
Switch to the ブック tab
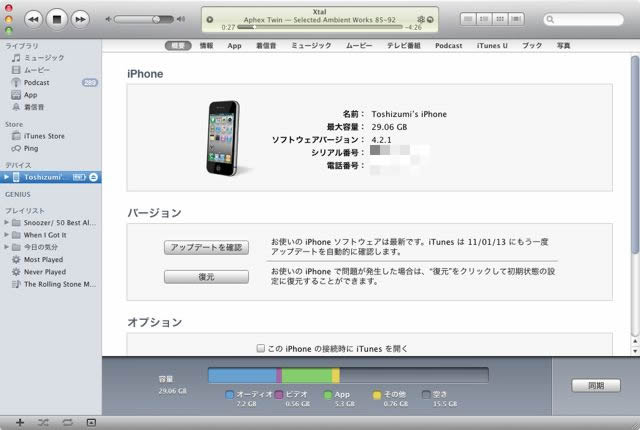pyautogui.click(x=532, y=46)
